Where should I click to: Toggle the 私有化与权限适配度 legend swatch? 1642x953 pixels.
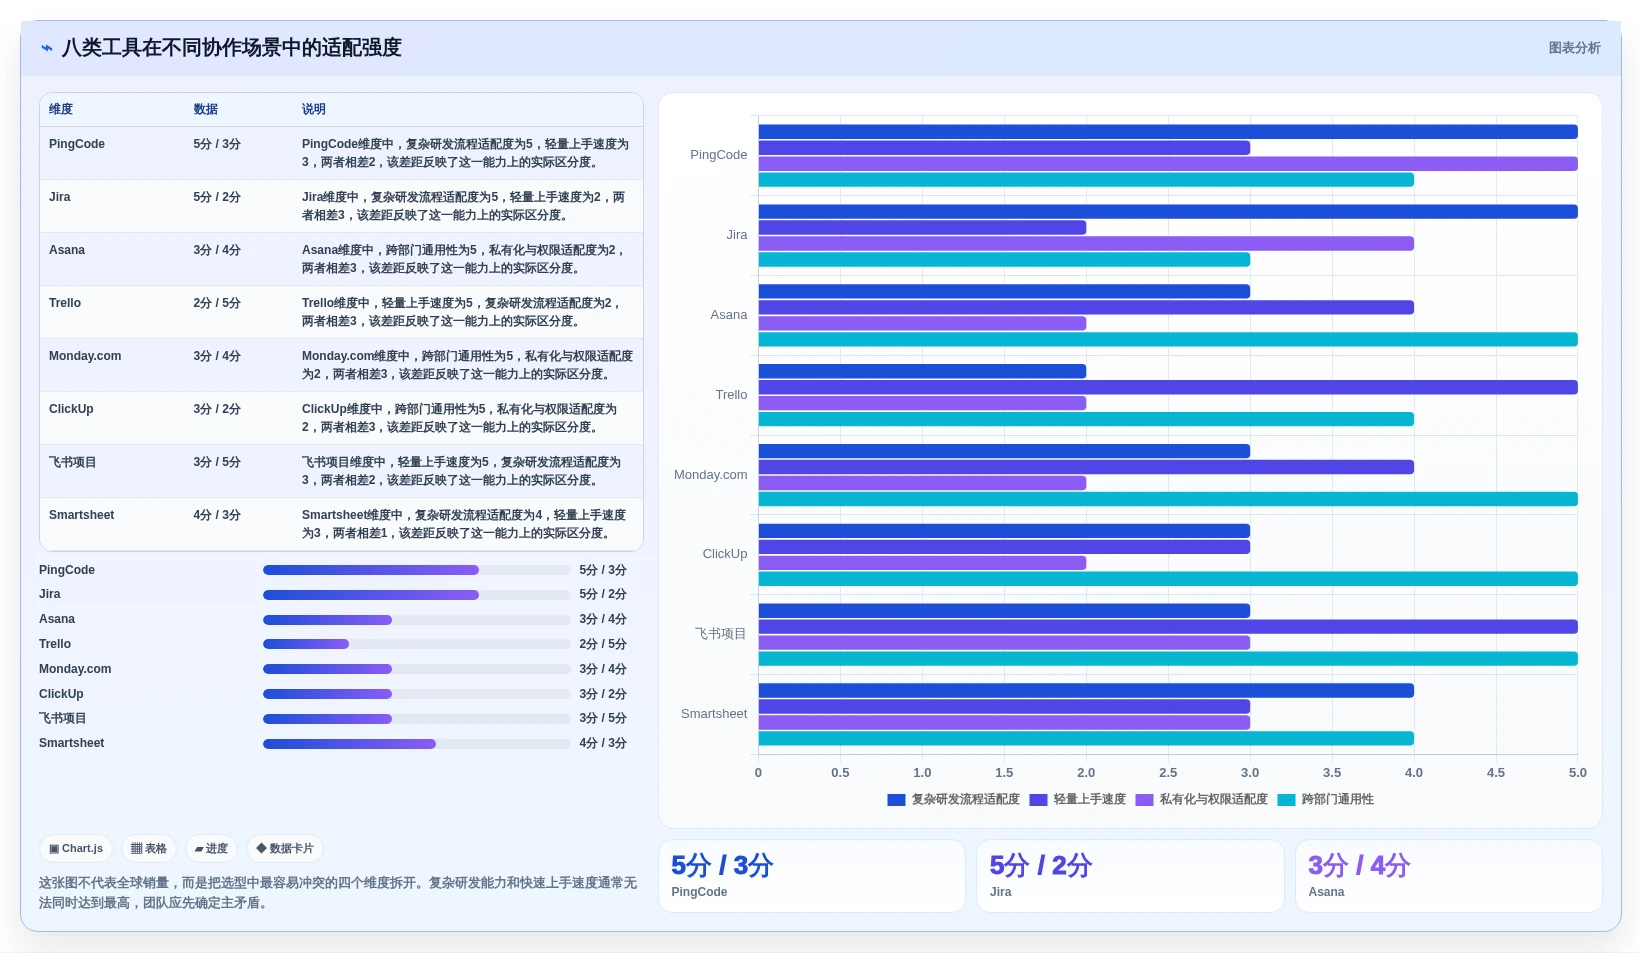[x=1144, y=800]
